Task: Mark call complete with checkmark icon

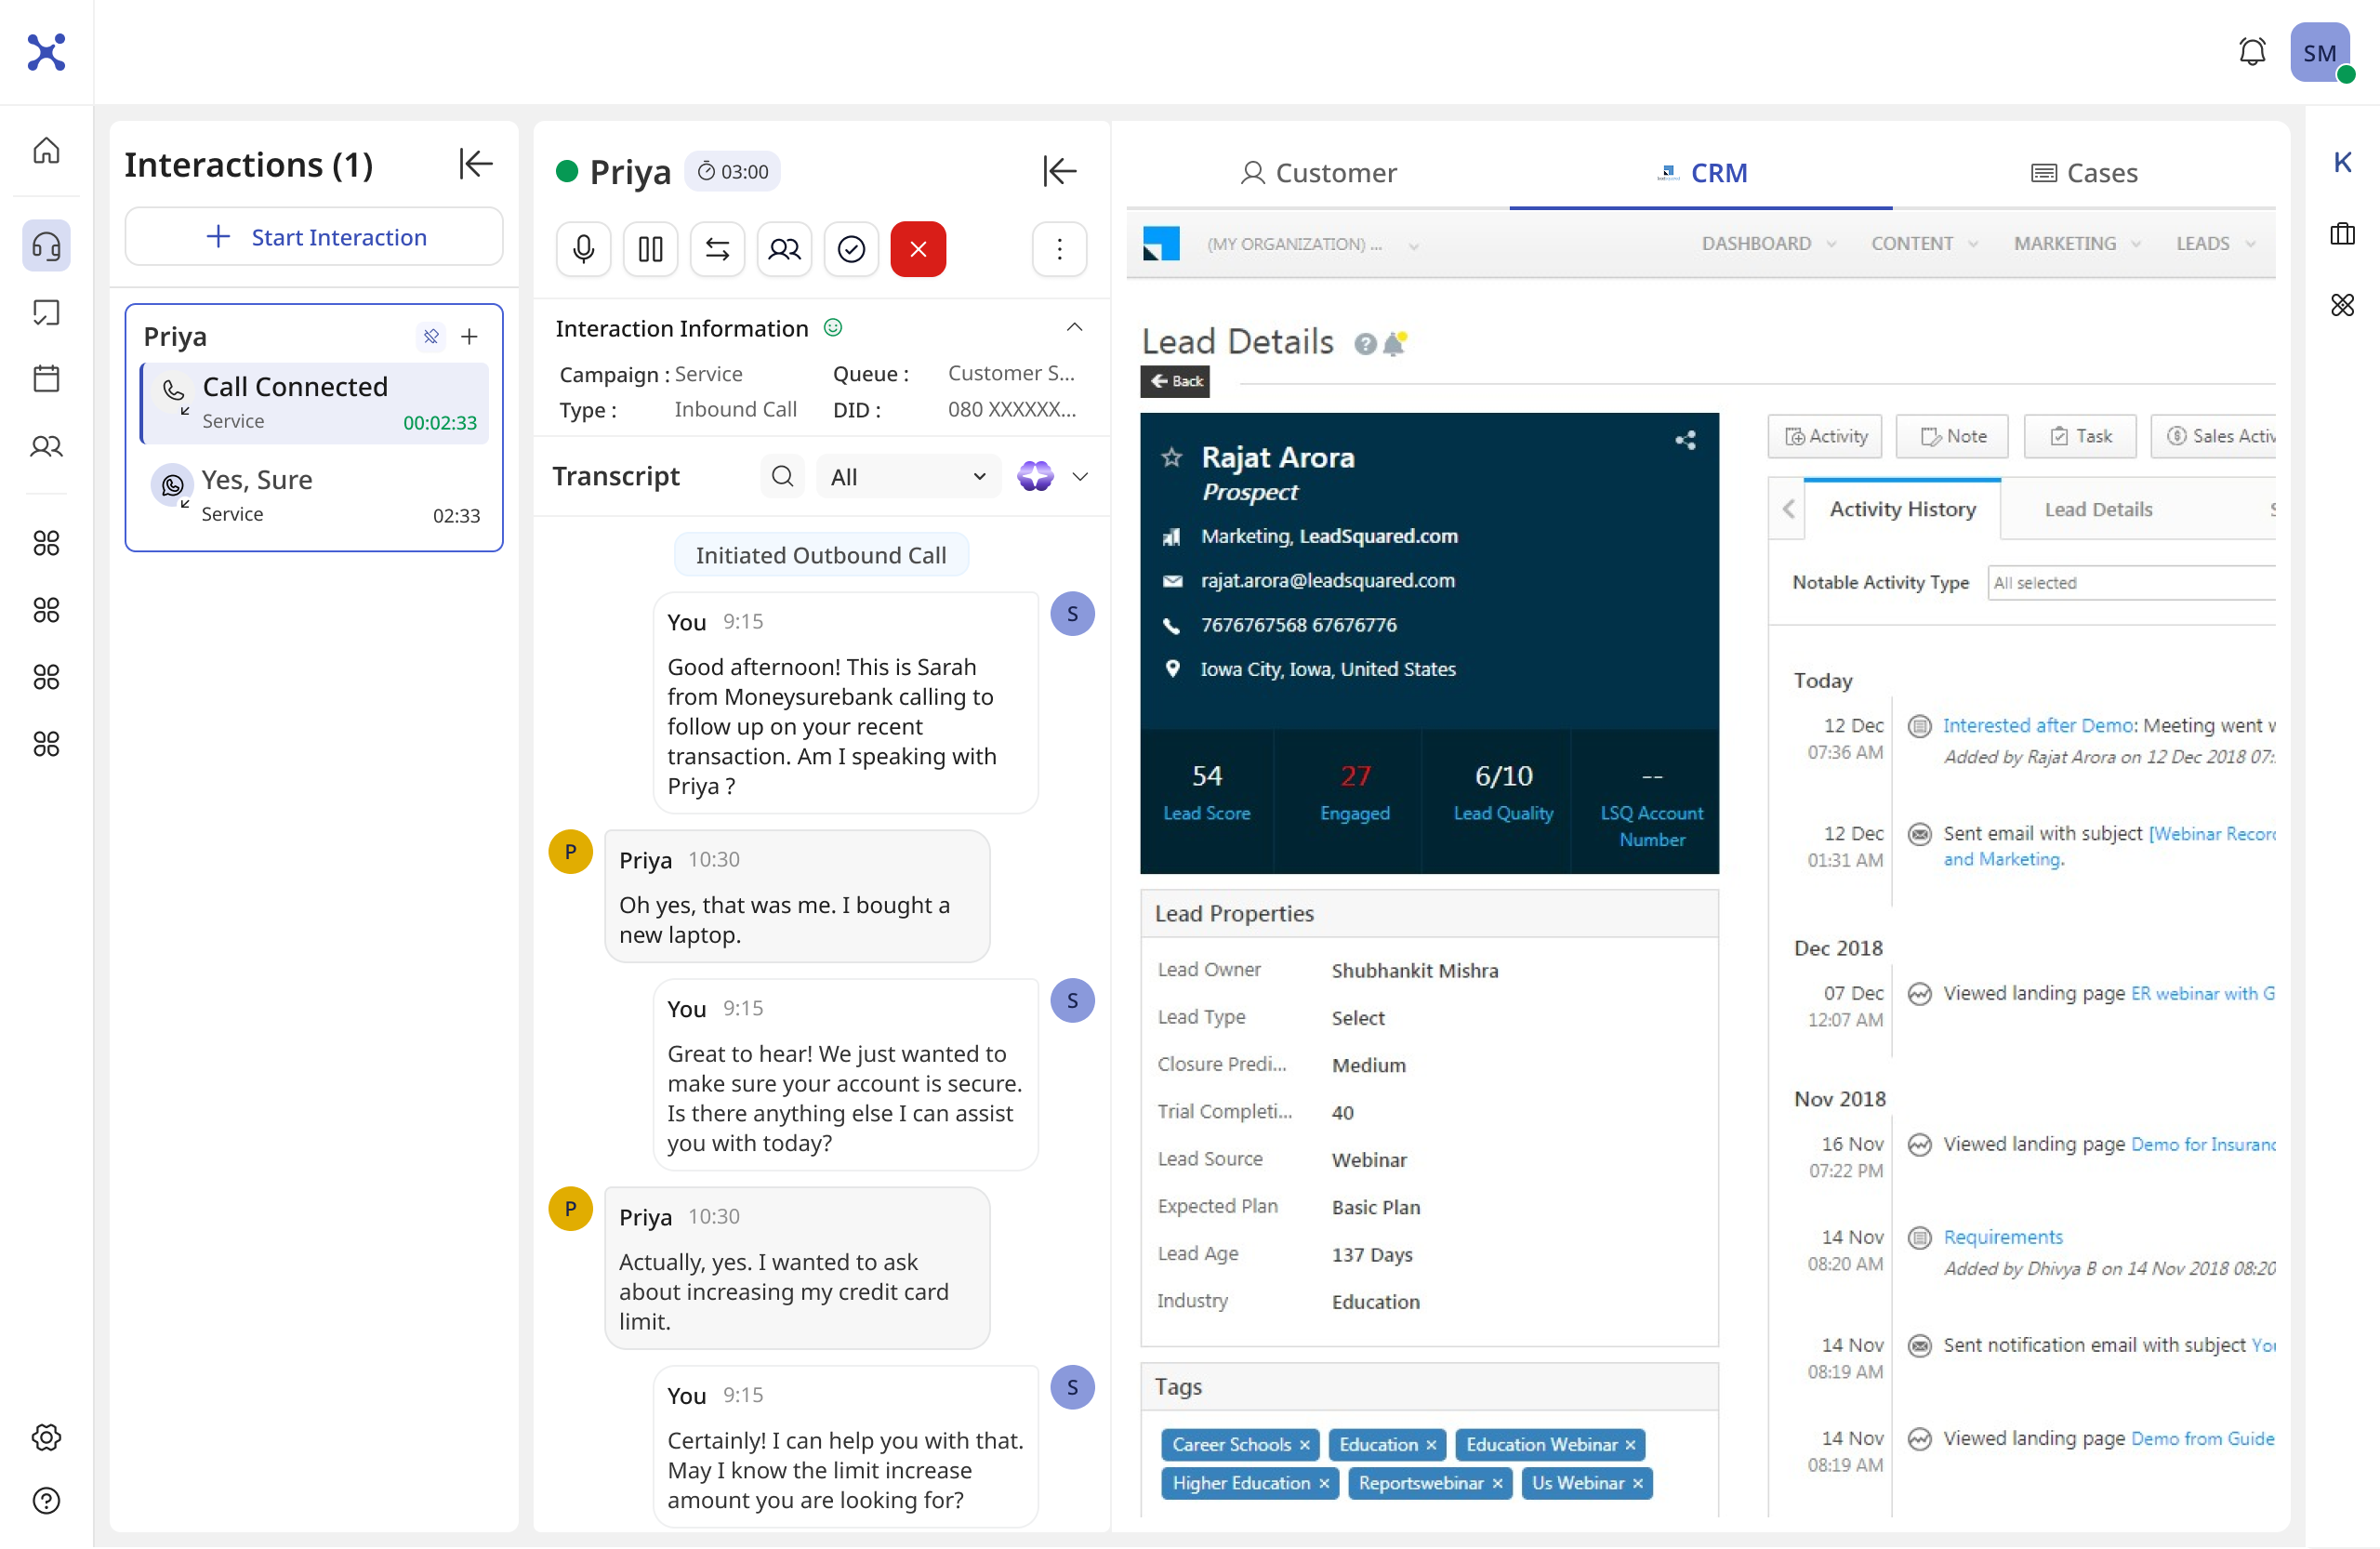Action: click(x=852, y=249)
